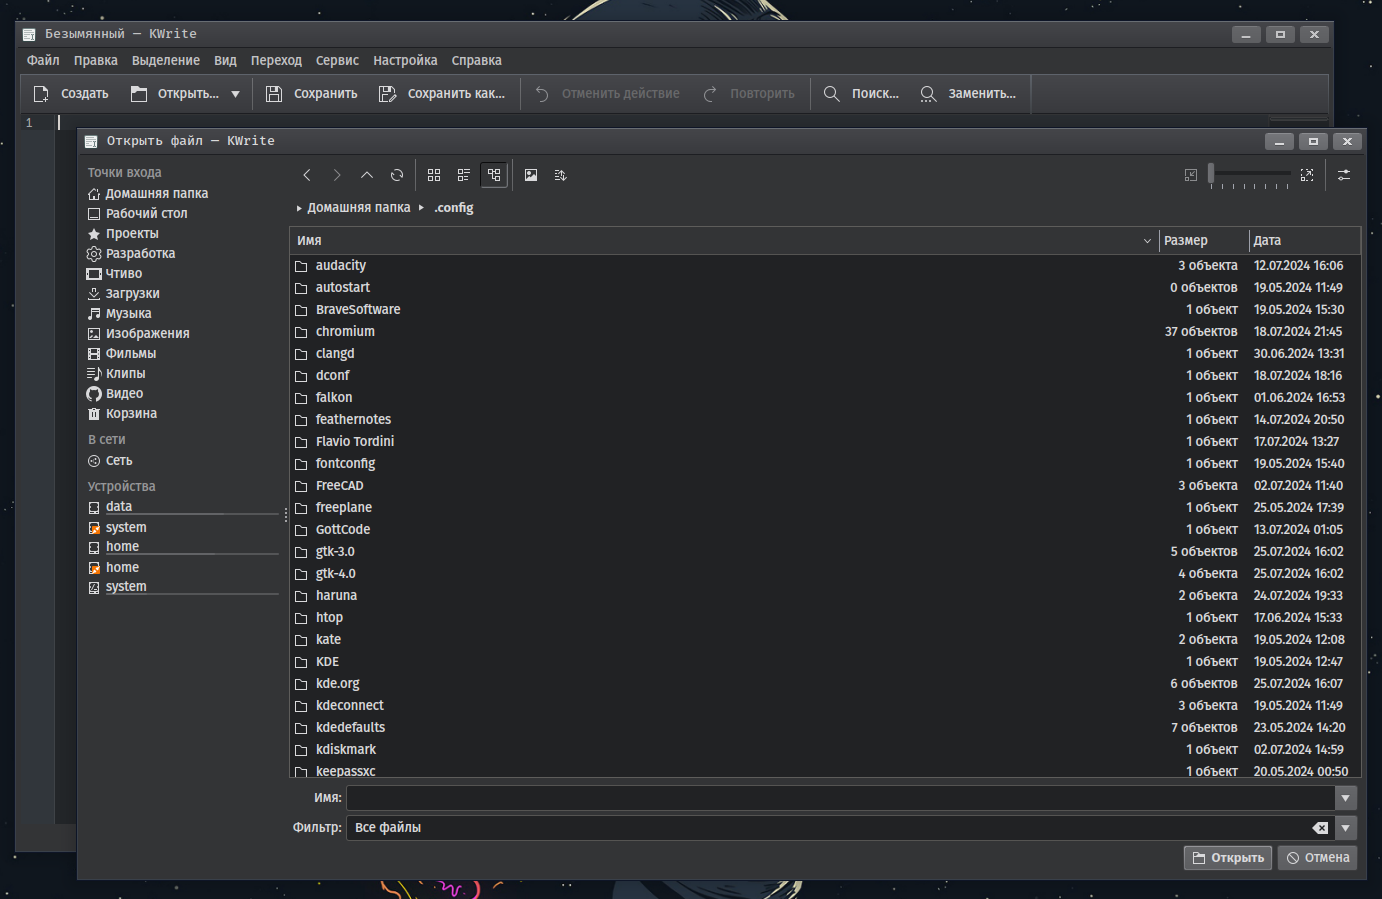The height and width of the screenshot is (899, 1382).
Task: Open the Настройка menu
Action: pos(405,60)
